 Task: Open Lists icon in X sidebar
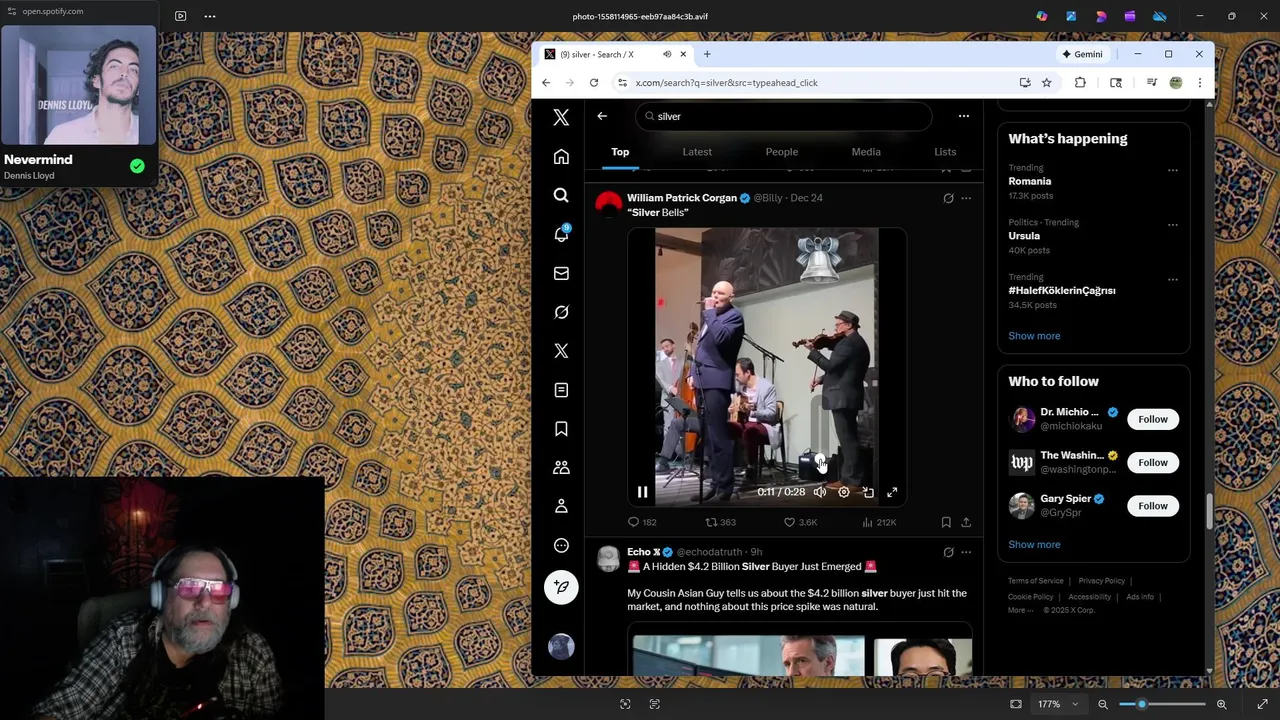click(x=561, y=390)
